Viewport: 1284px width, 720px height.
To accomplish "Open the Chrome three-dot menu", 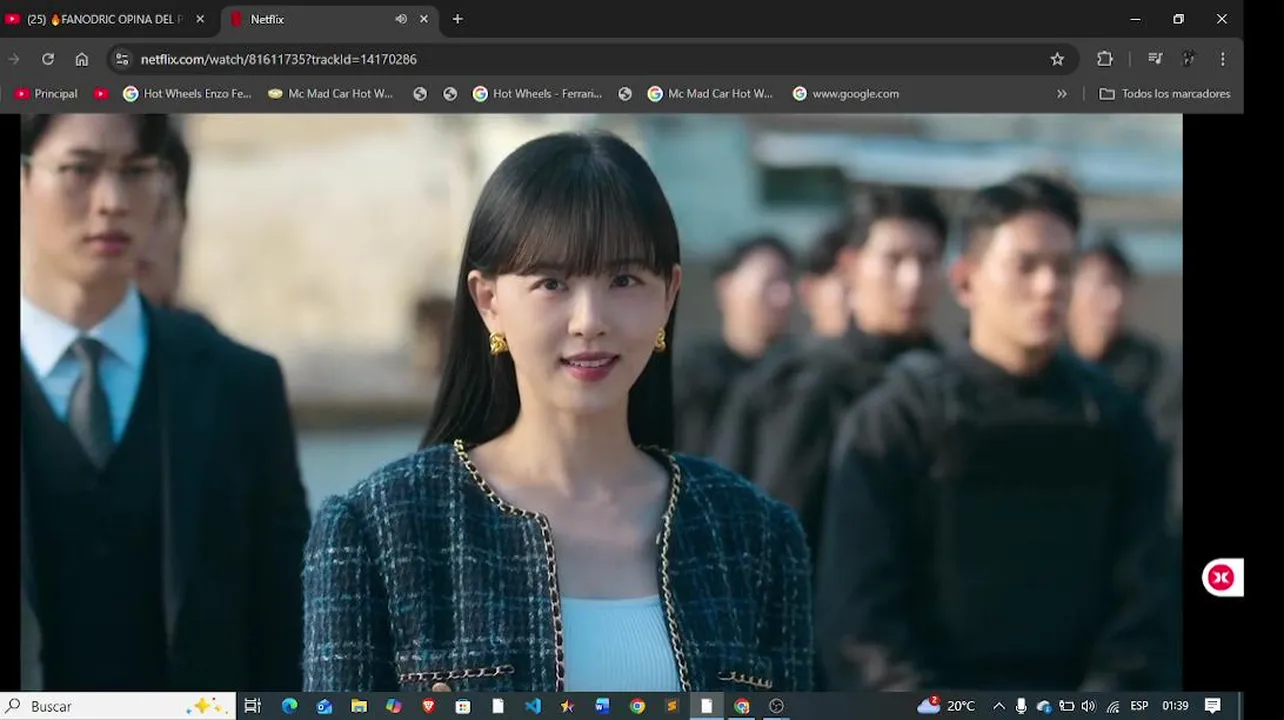I will (x=1223, y=59).
